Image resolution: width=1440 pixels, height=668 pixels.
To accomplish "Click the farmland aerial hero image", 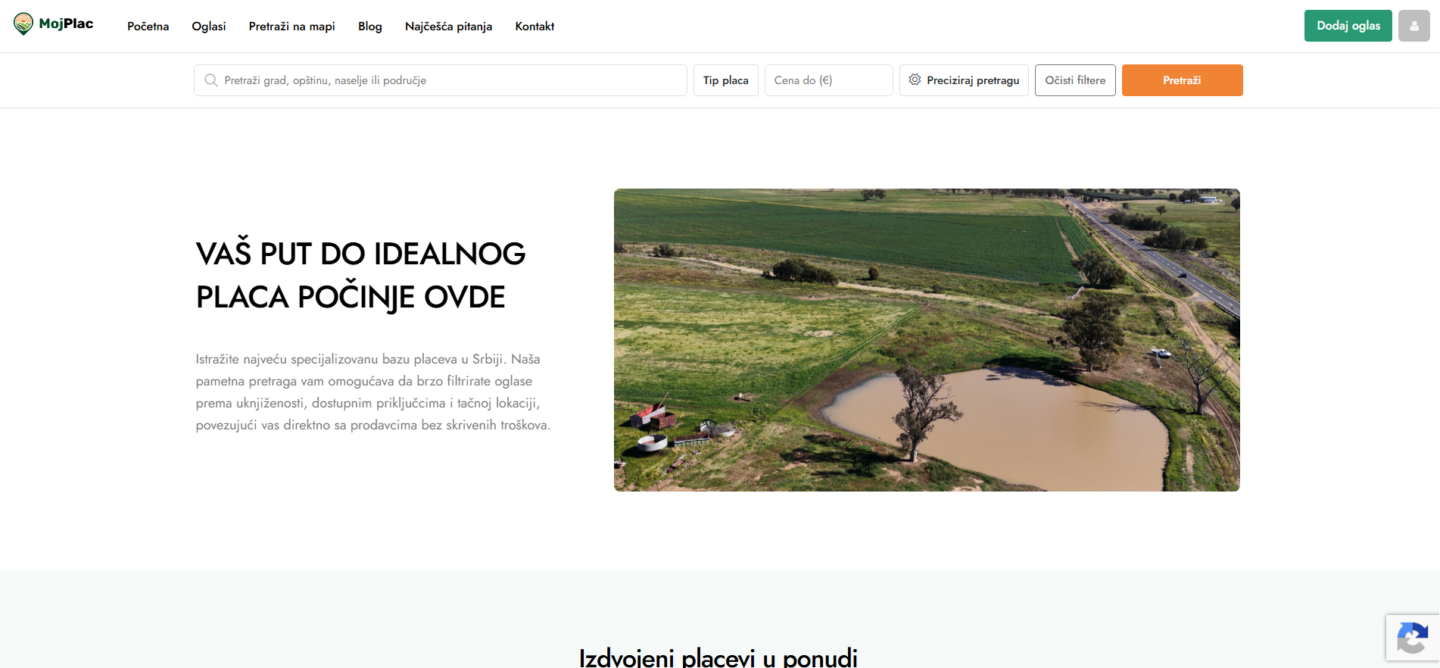I will 927,340.
